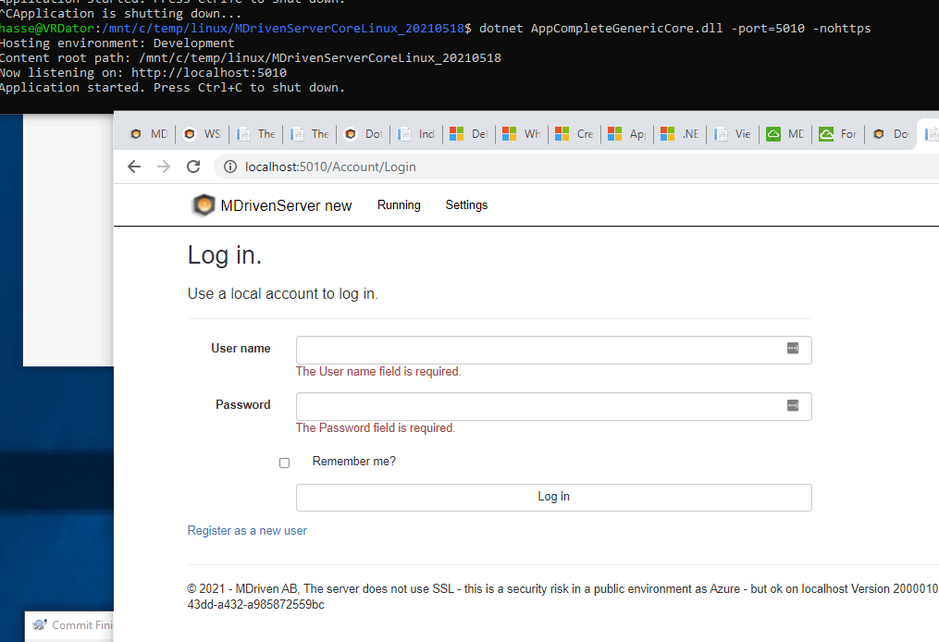939x642 pixels.
Task: Click the MDrivenServer logo icon
Action: (204, 205)
